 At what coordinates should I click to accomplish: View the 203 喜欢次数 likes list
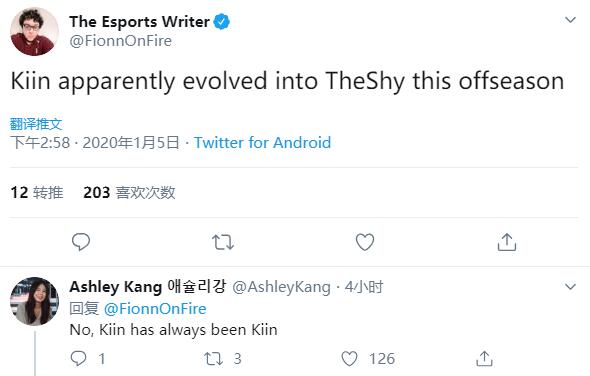(129, 192)
